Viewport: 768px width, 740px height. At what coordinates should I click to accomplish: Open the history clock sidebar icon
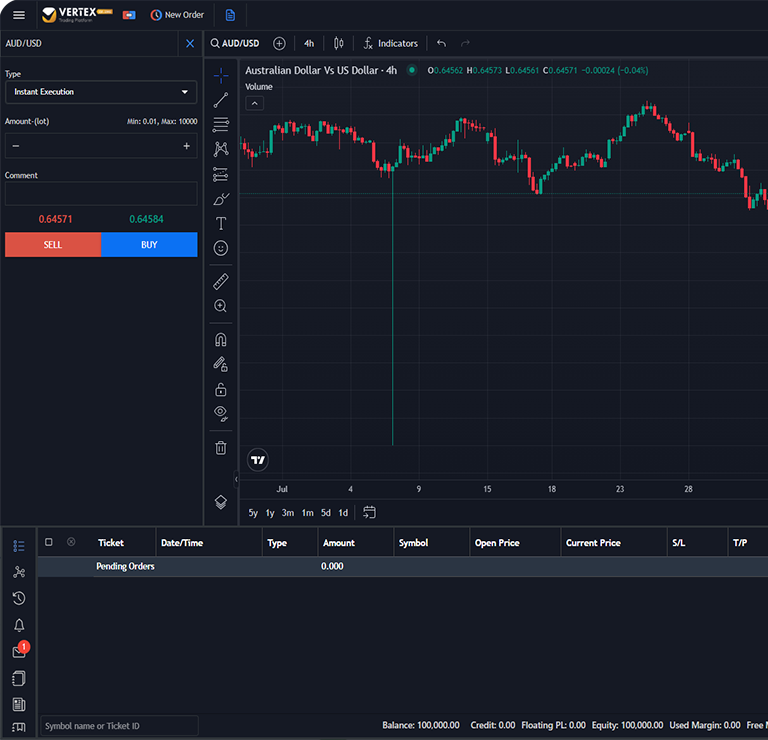[x=19, y=598]
